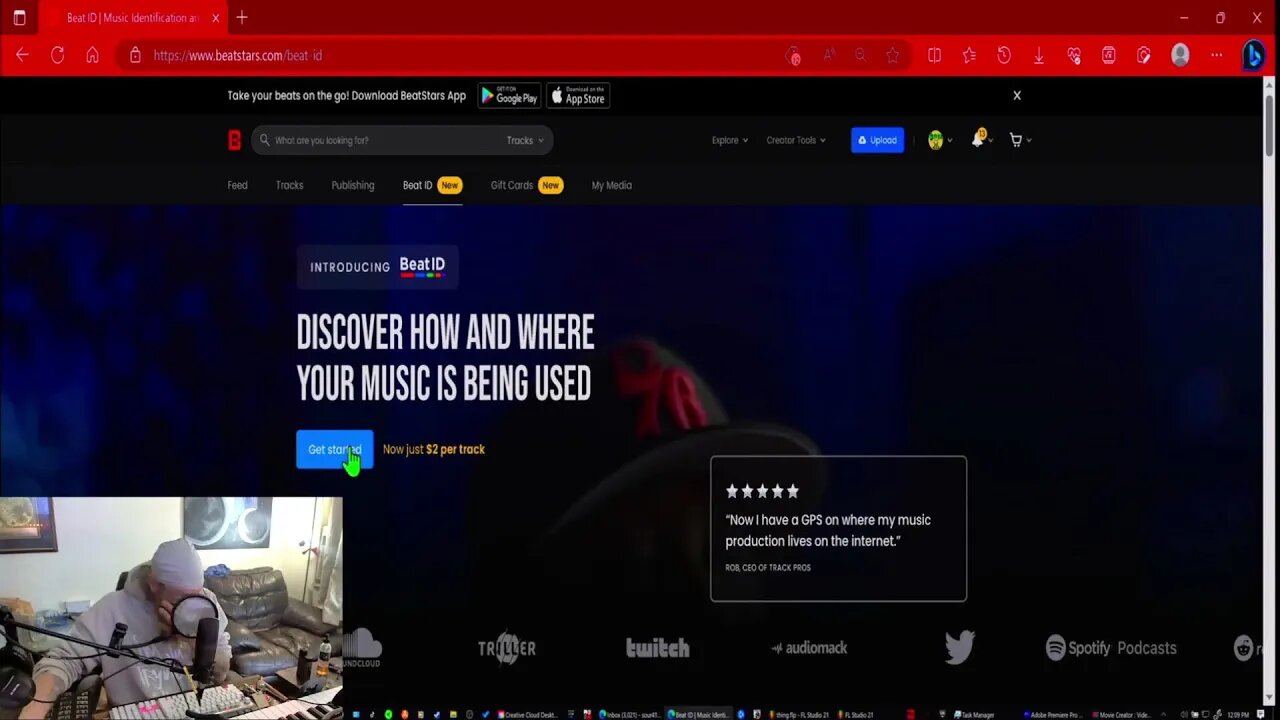The height and width of the screenshot is (720, 1280).
Task: Open new tab with plus
Action: [x=241, y=17]
